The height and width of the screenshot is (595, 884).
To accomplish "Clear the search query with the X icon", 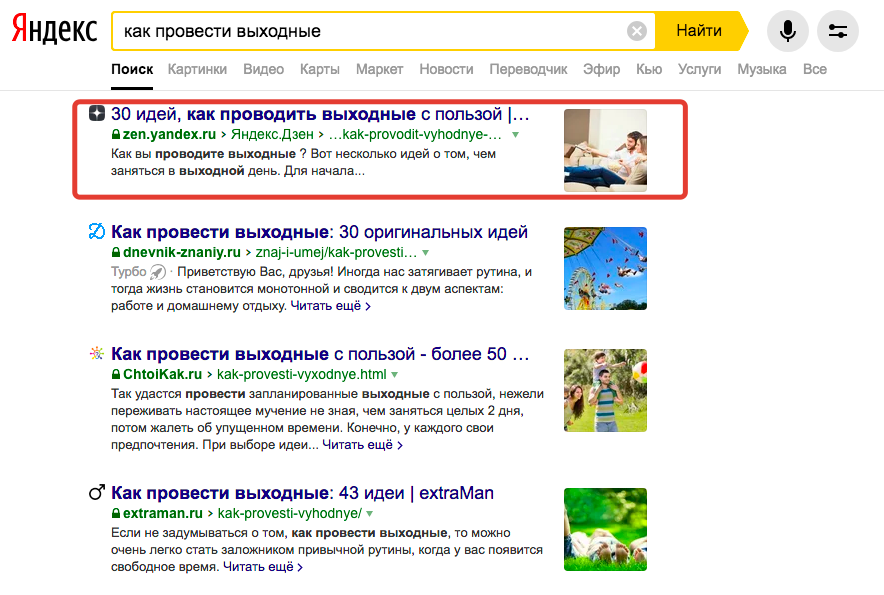I will point(637,30).
